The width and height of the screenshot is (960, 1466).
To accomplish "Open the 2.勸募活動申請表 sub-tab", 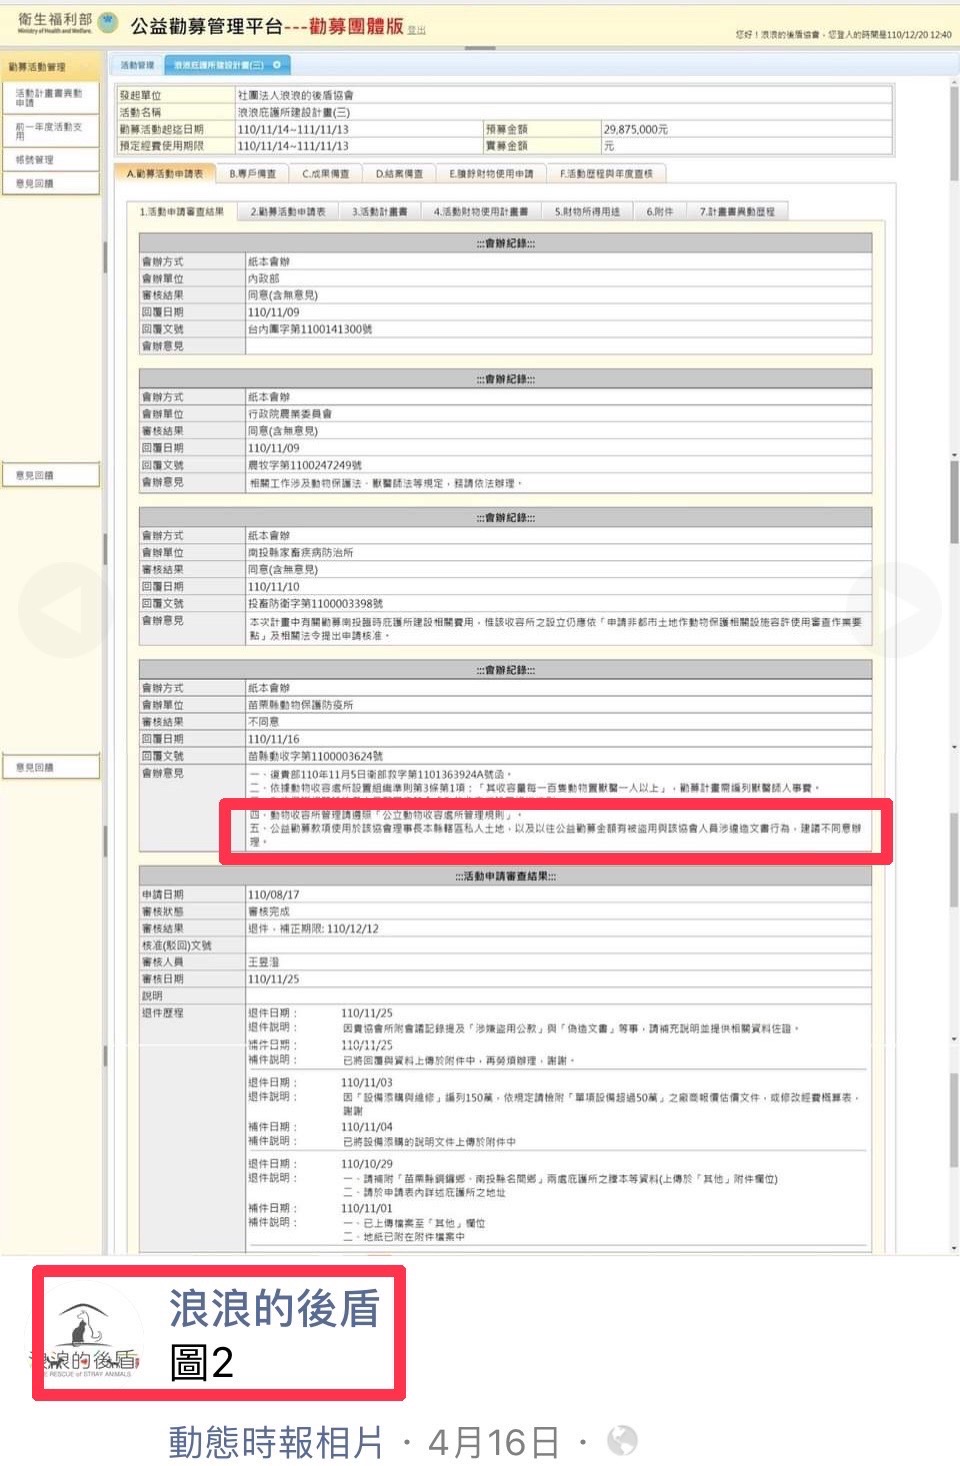I will (x=288, y=212).
